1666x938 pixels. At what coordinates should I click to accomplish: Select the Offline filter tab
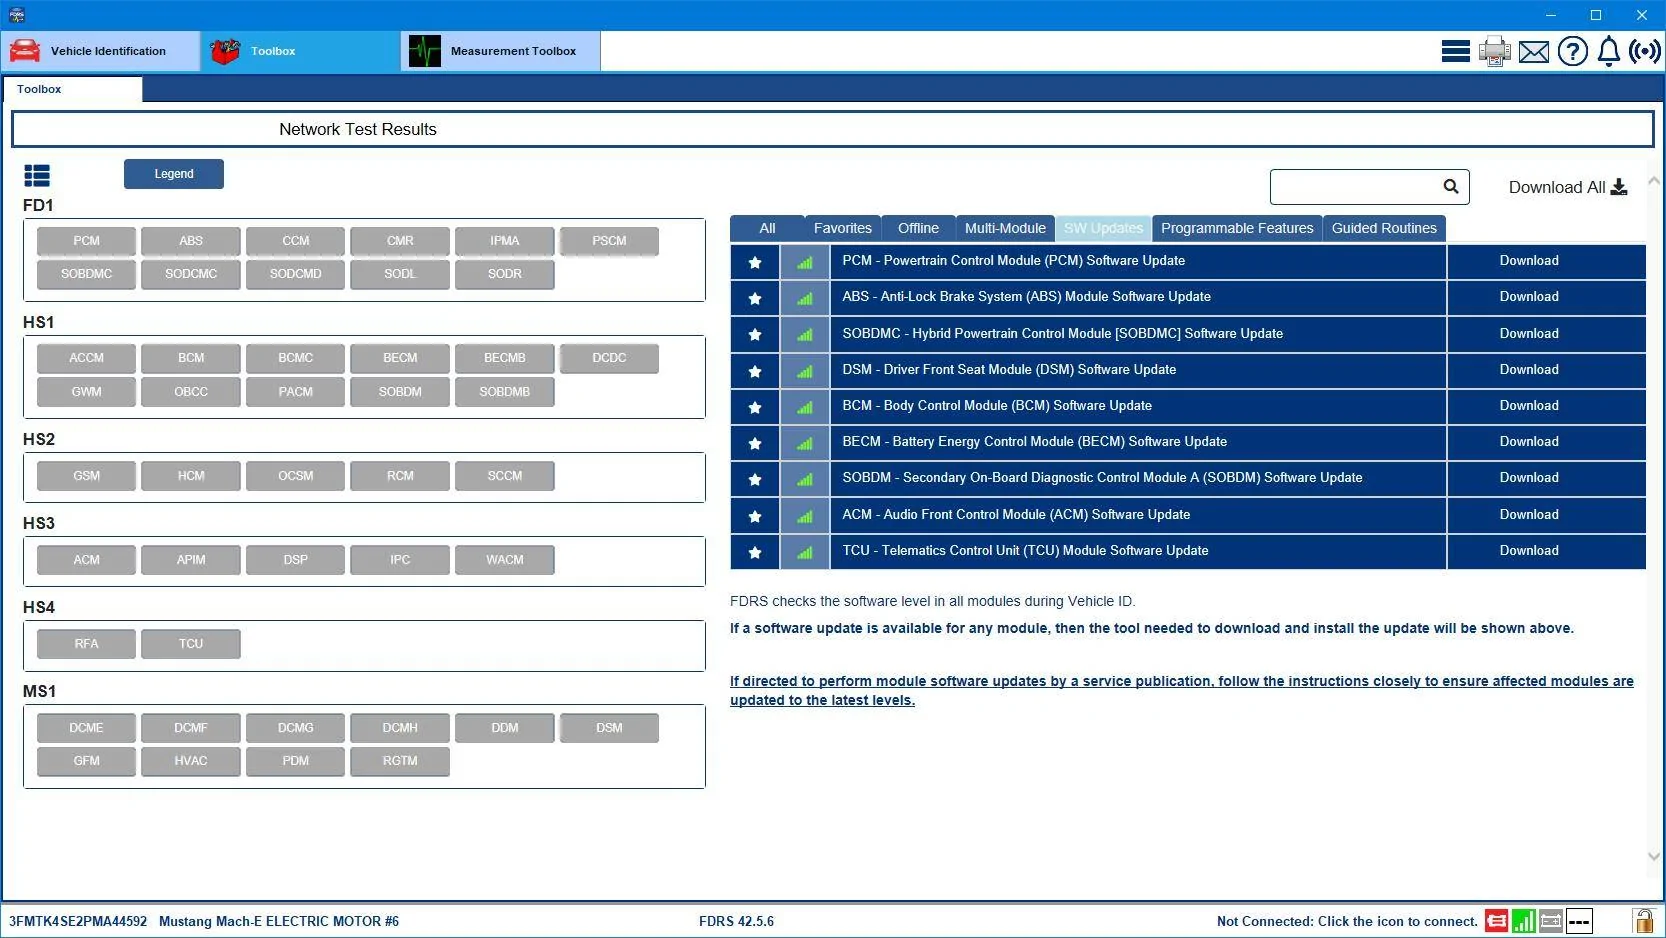(x=918, y=228)
